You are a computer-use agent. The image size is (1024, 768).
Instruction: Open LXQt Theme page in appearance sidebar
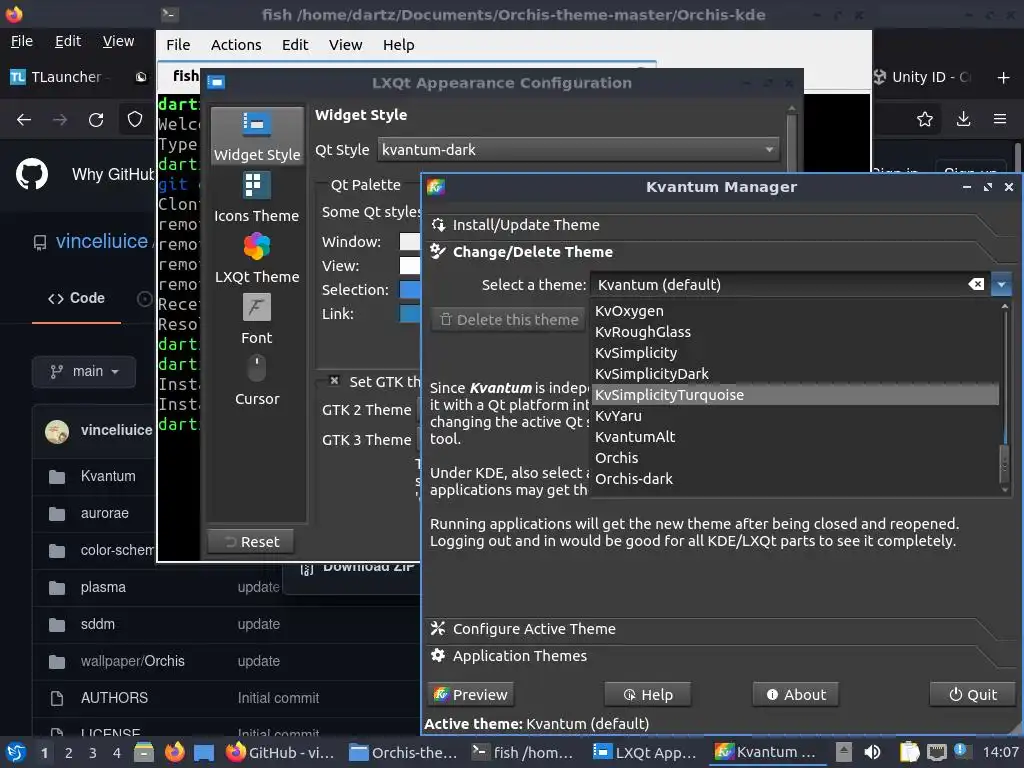(x=257, y=259)
